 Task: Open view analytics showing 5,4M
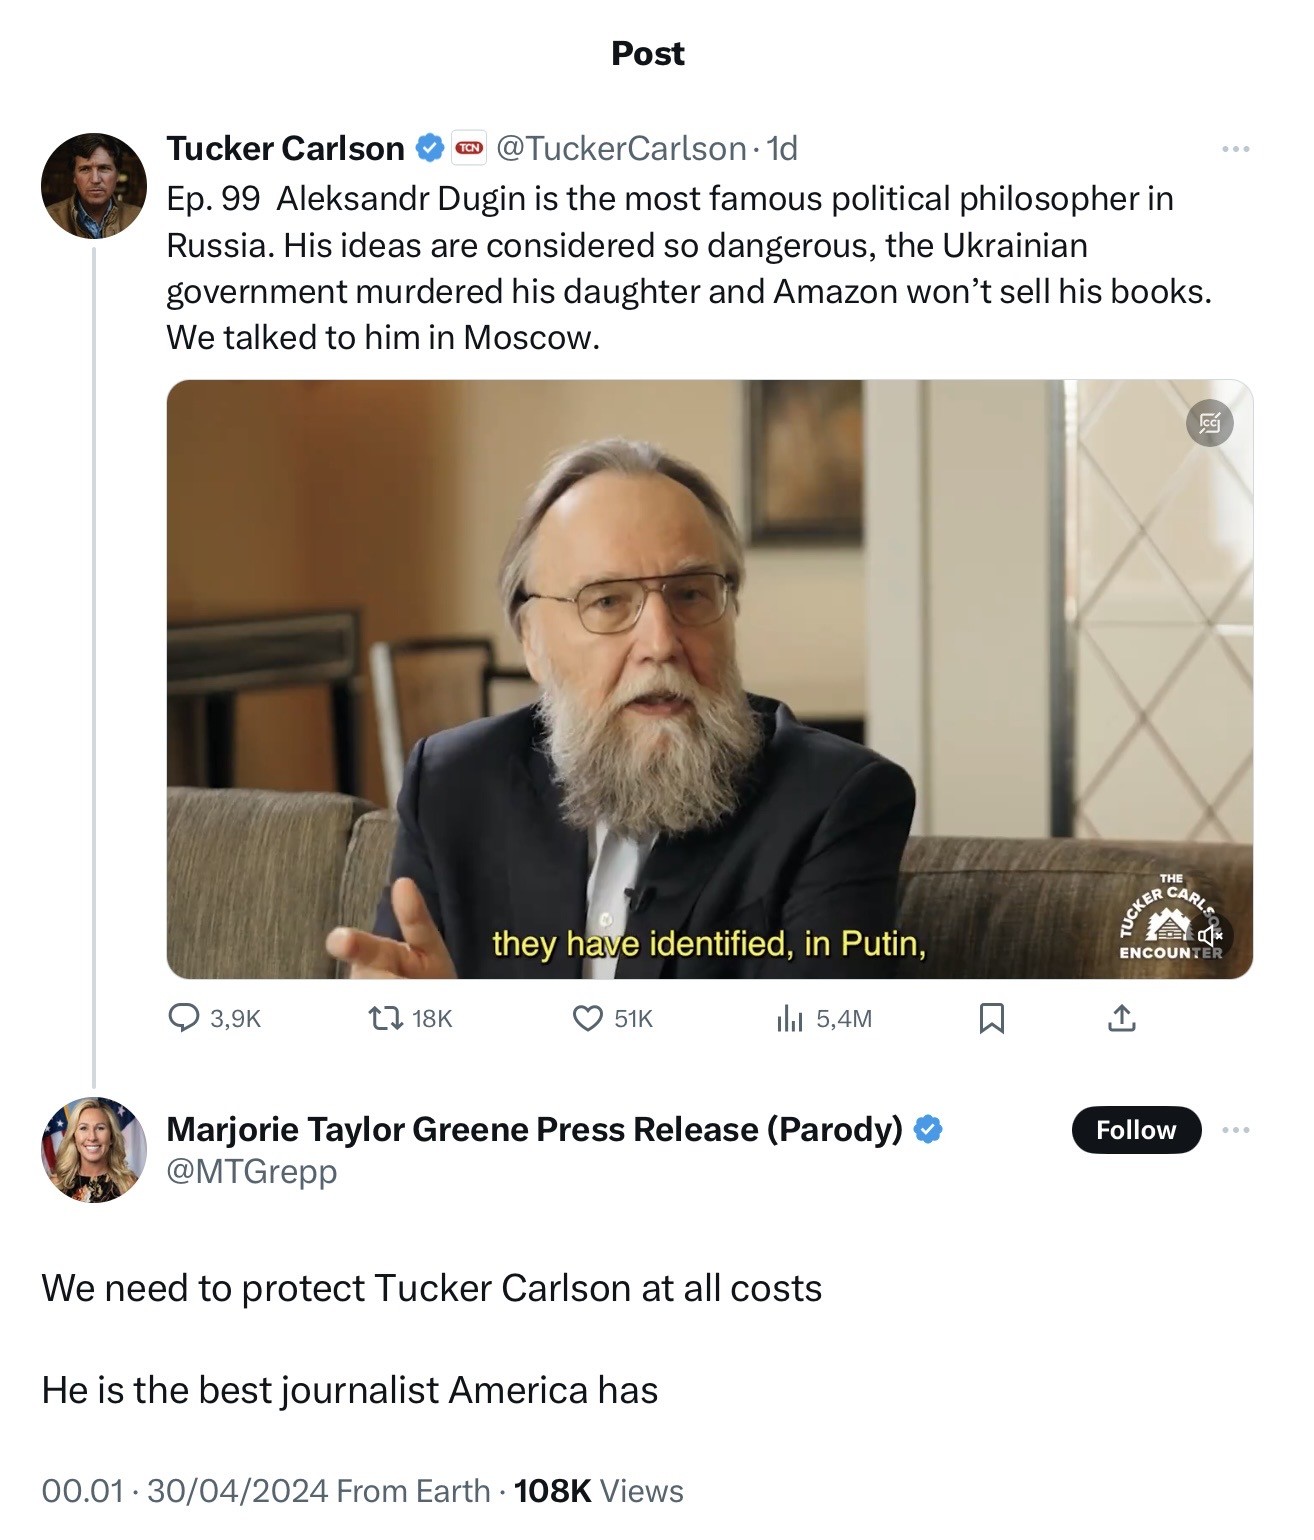(x=790, y=1018)
